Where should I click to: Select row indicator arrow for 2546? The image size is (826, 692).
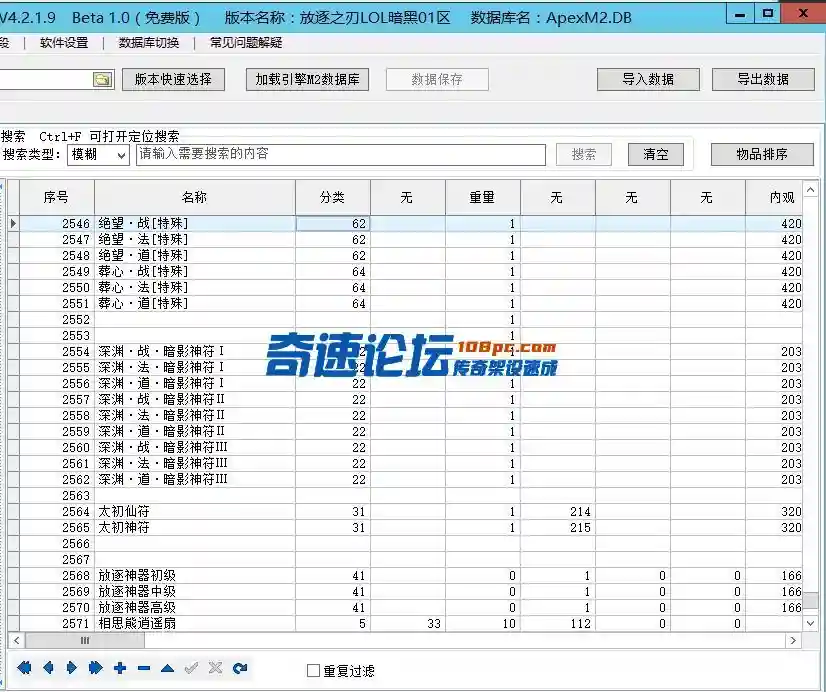tap(13, 223)
